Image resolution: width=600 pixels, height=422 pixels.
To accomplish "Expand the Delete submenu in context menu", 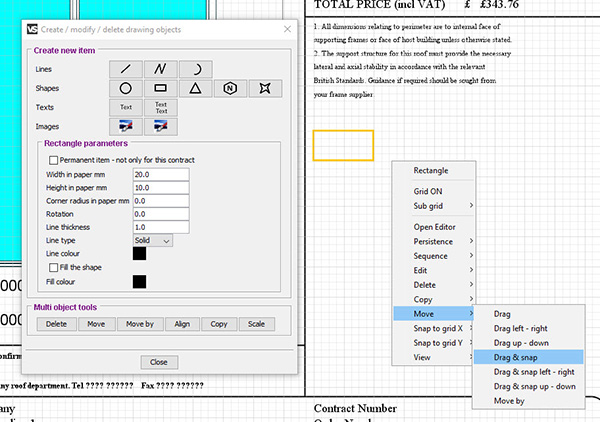I will click(434, 285).
